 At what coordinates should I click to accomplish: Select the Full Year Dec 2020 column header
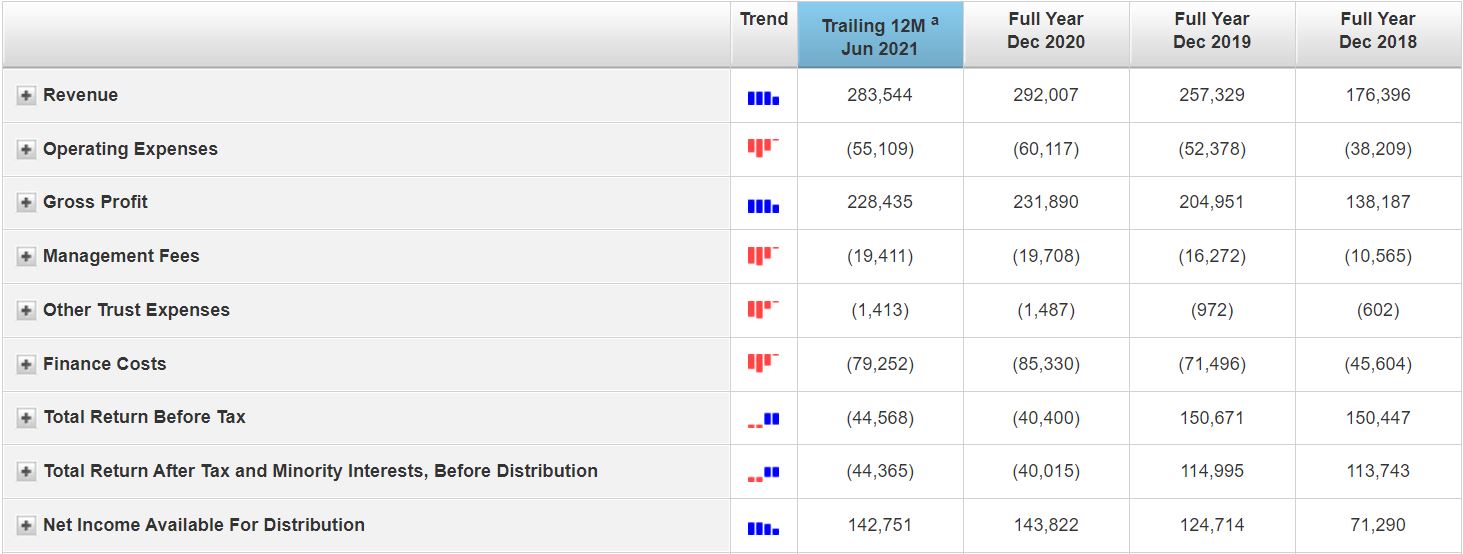(1046, 31)
